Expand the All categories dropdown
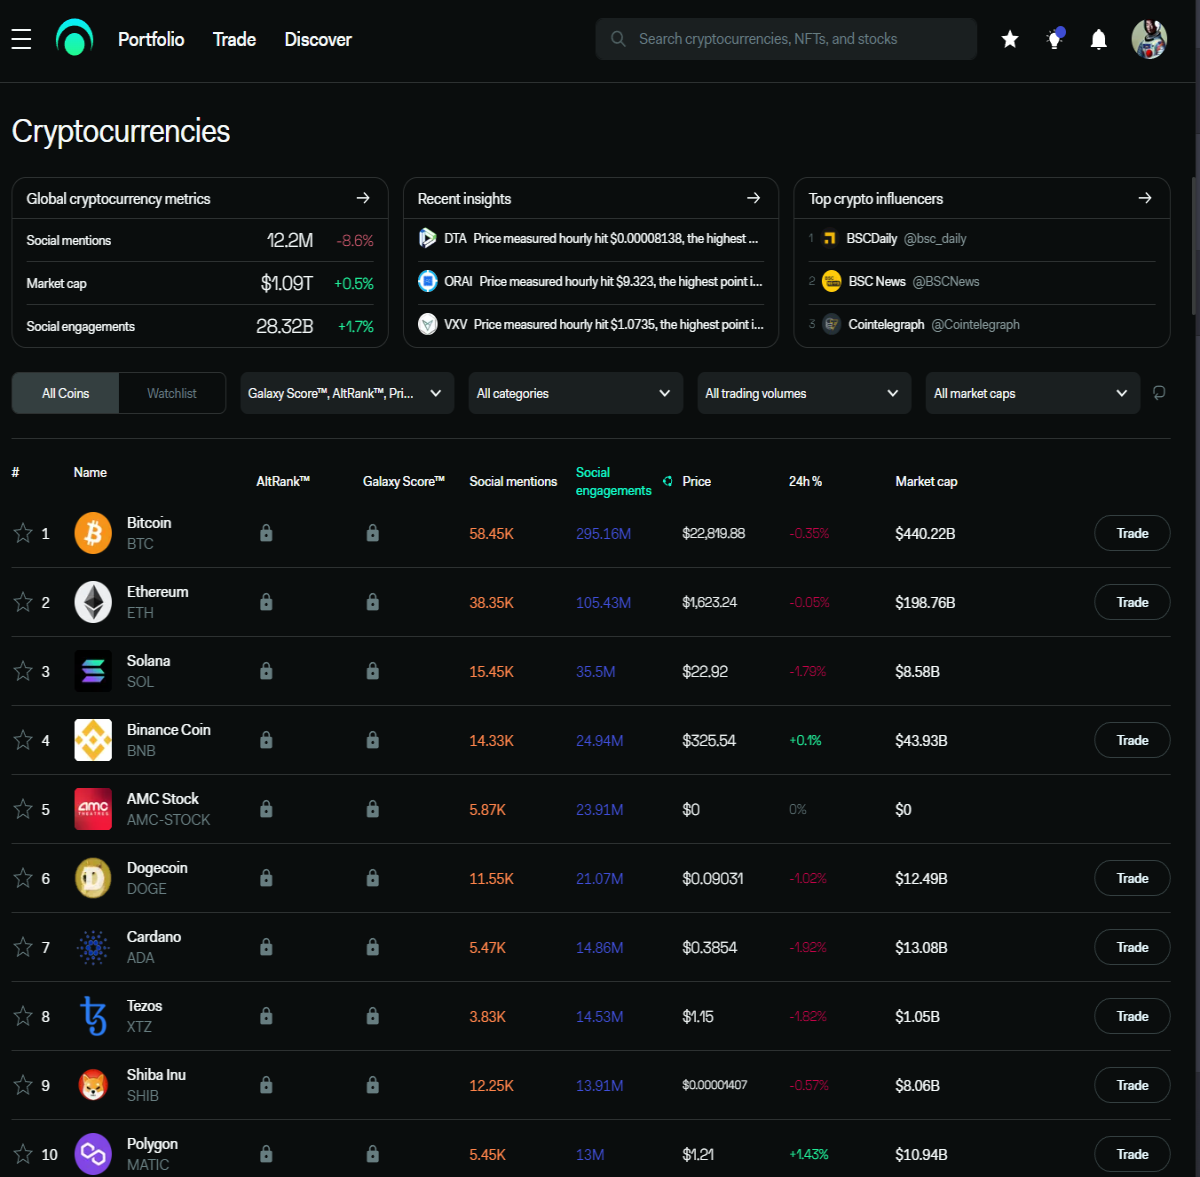The height and width of the screenshot is (1177, 1200). [x=575, y=393]
